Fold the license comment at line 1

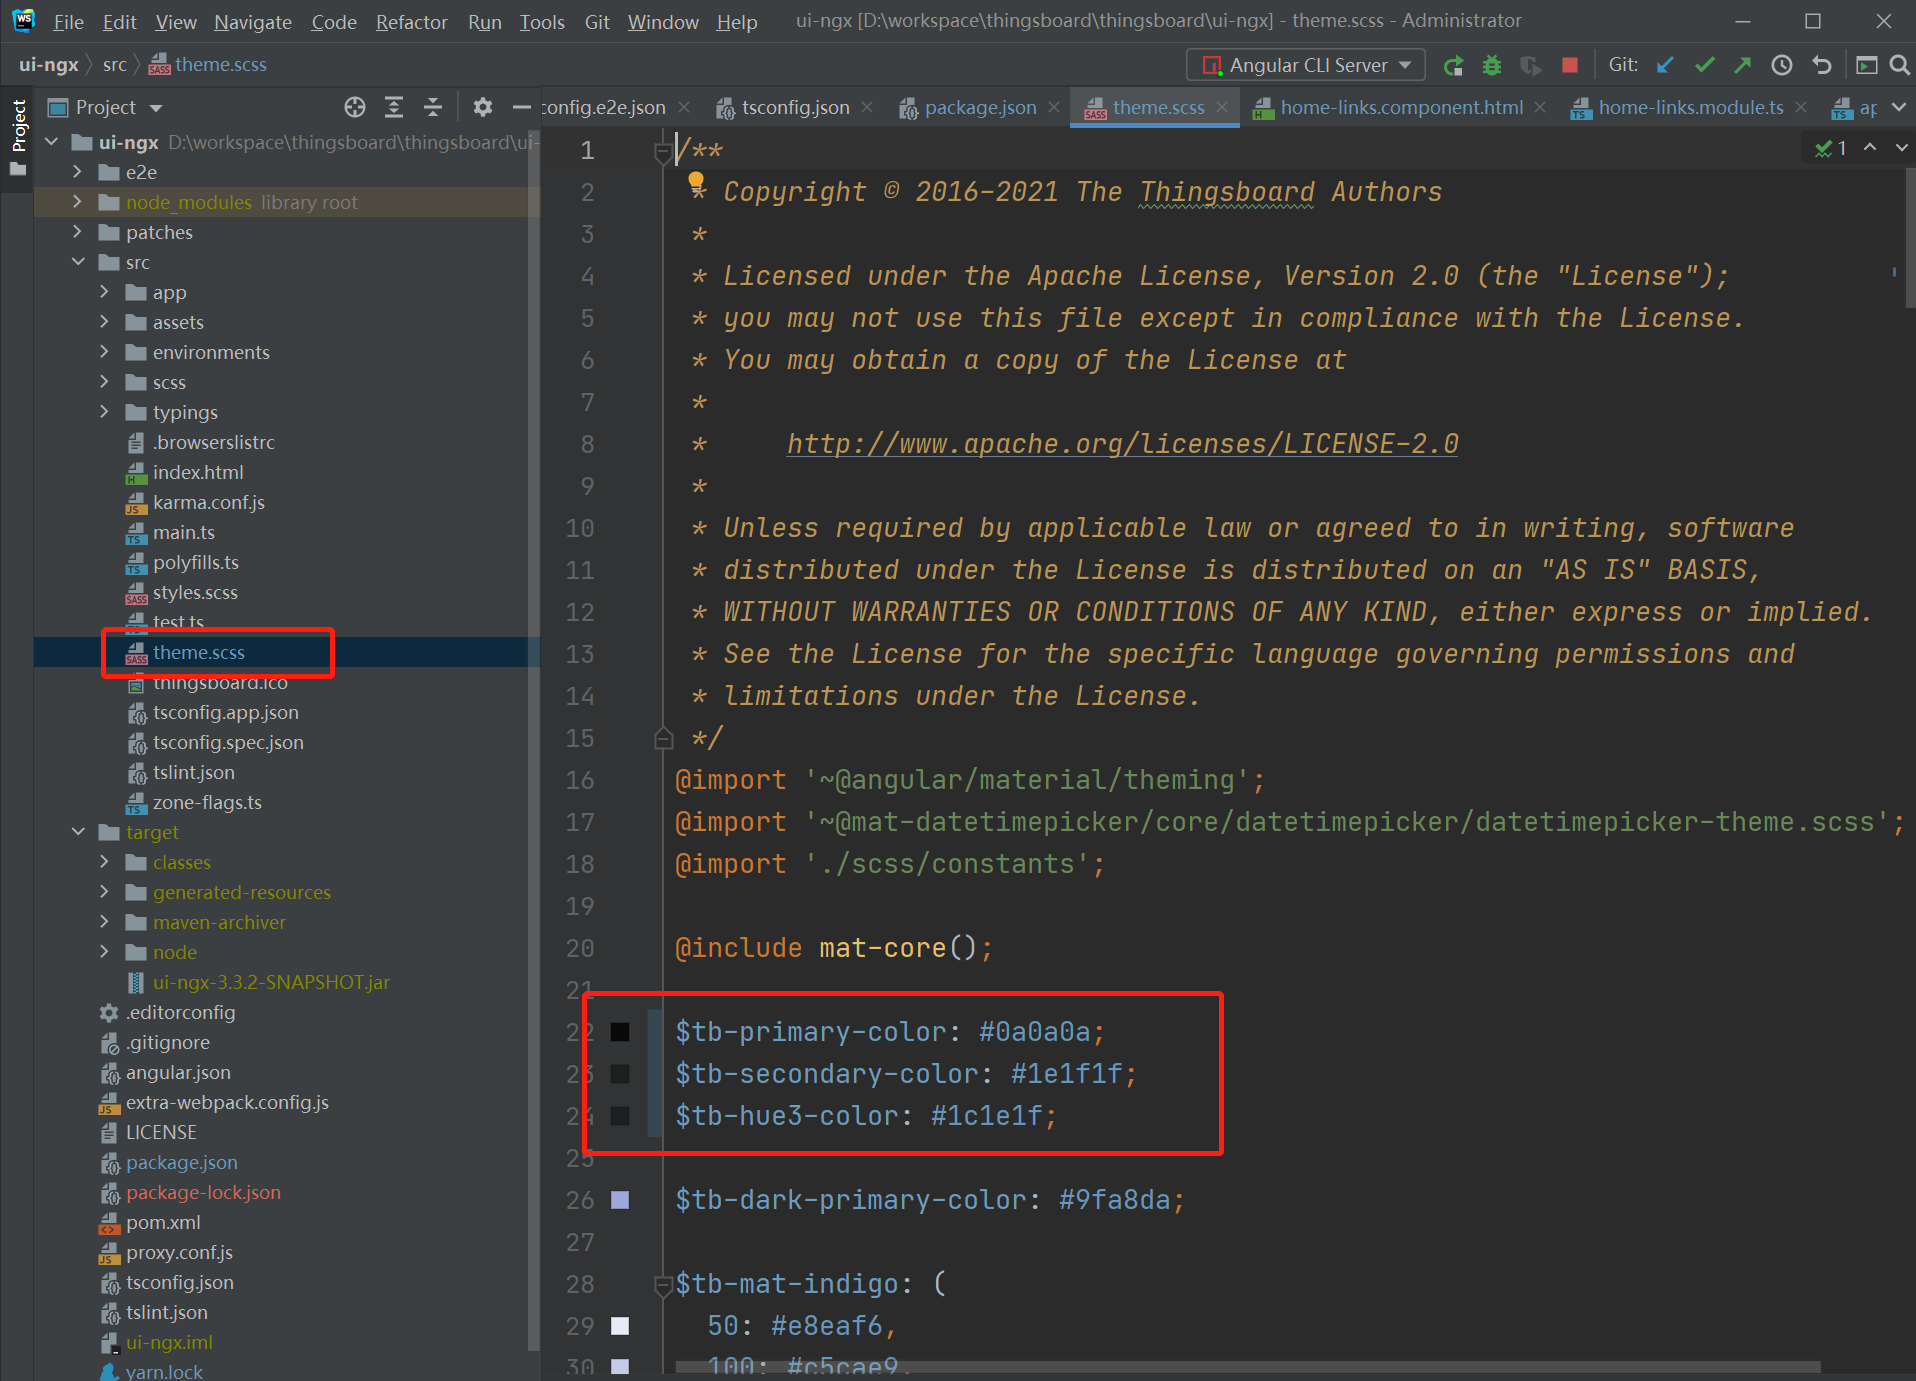(662, 152)
